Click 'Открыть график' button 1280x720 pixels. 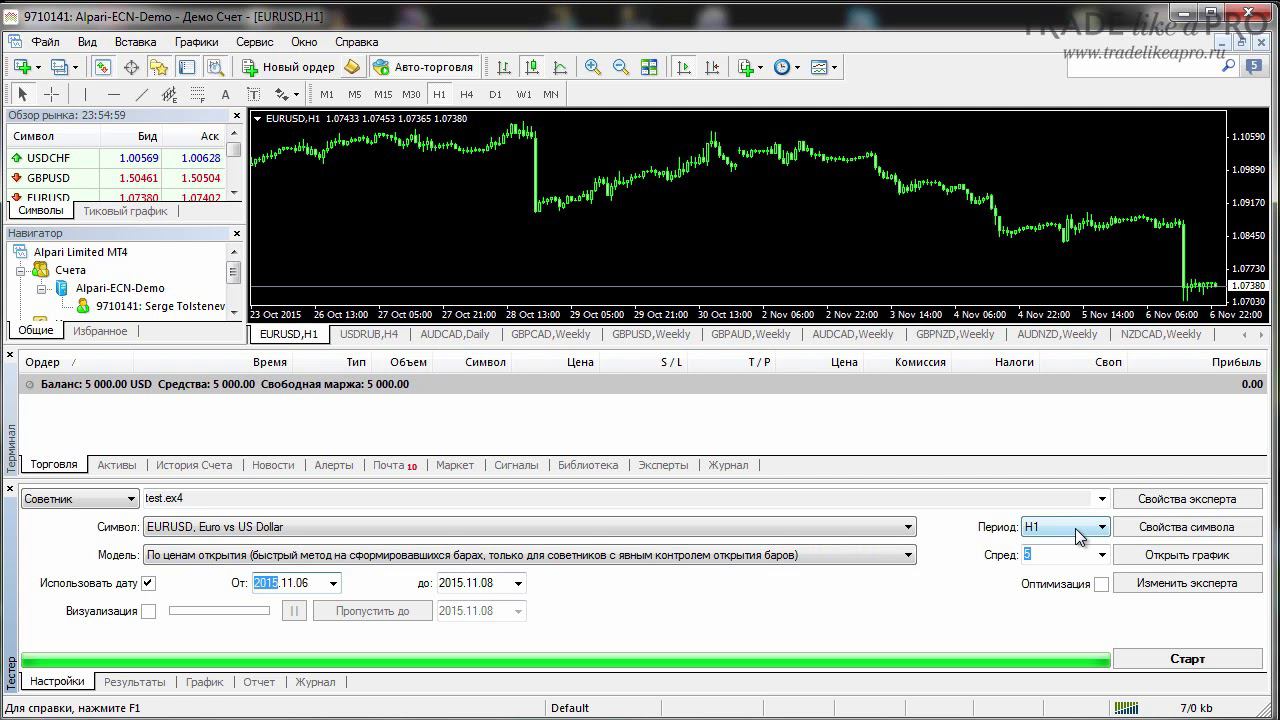(x=1187, y=555)
